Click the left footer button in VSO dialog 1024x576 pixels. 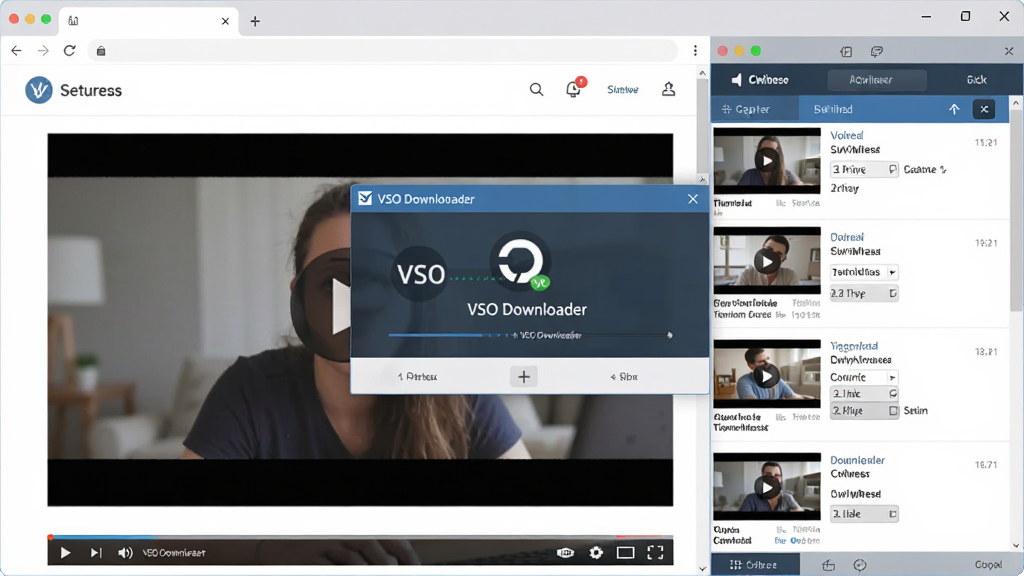(417, 377)
